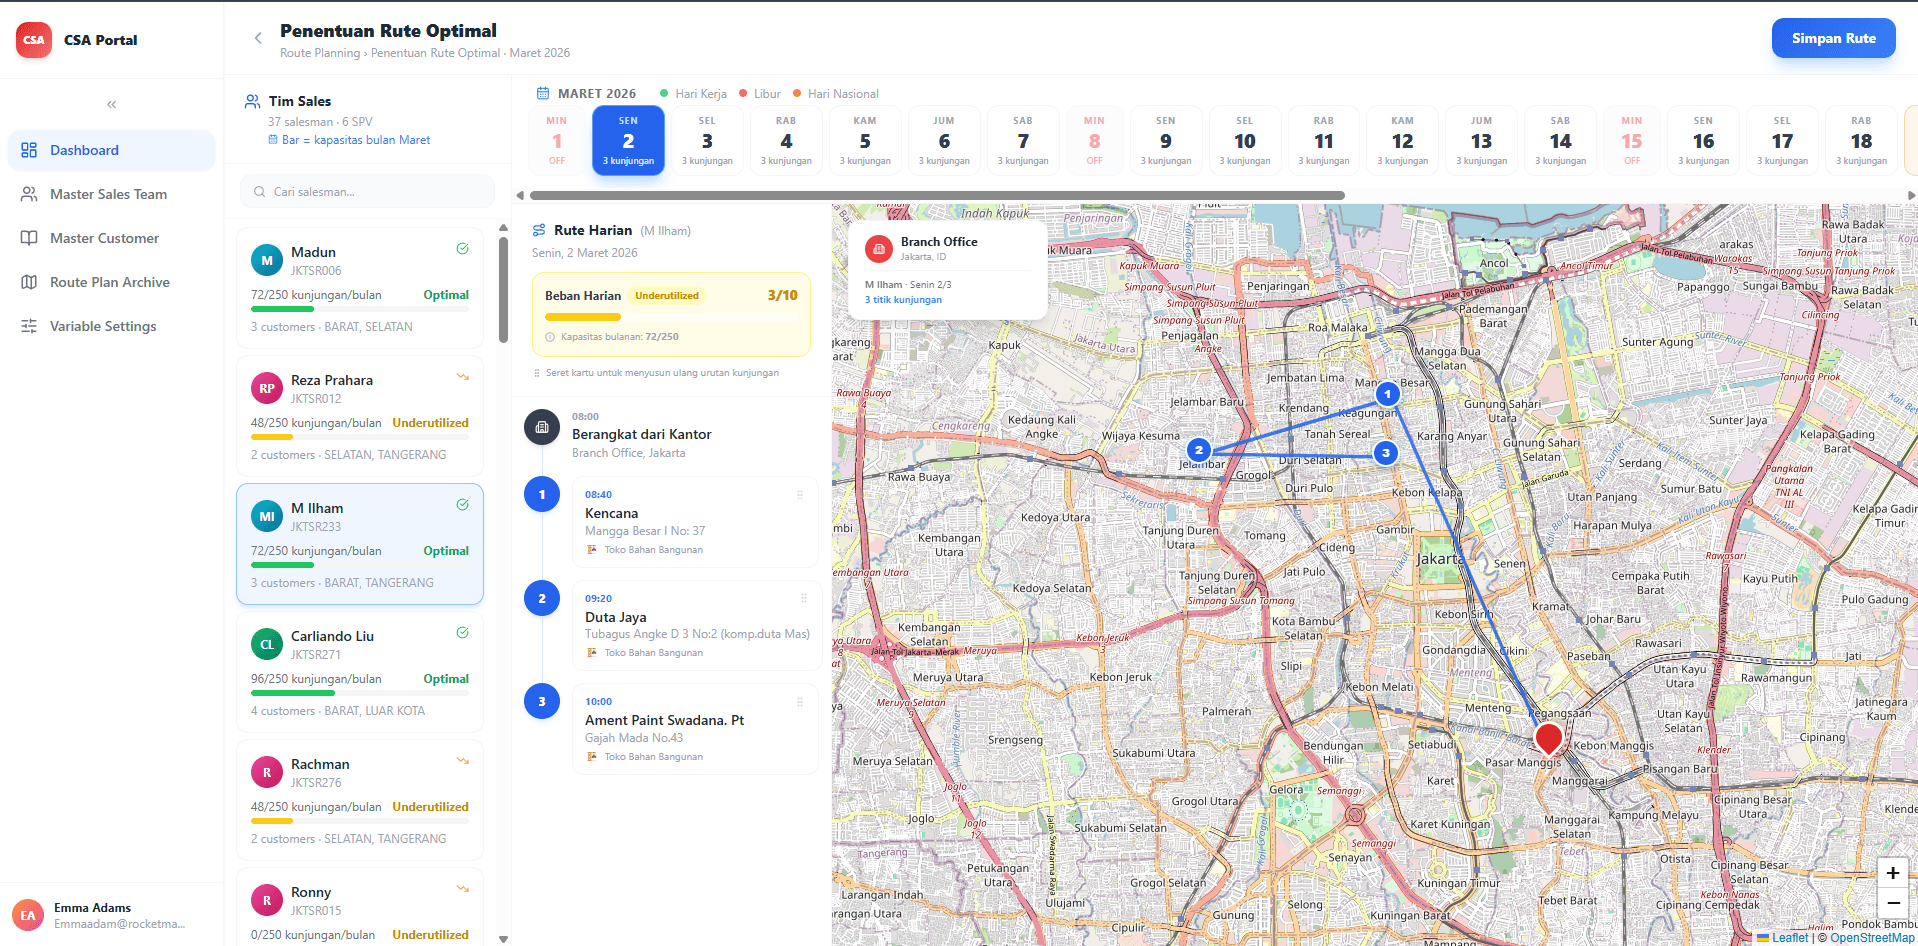Click M Ilham's MI avatar
The image size is (1918, 946).
(x=267, y=516)
